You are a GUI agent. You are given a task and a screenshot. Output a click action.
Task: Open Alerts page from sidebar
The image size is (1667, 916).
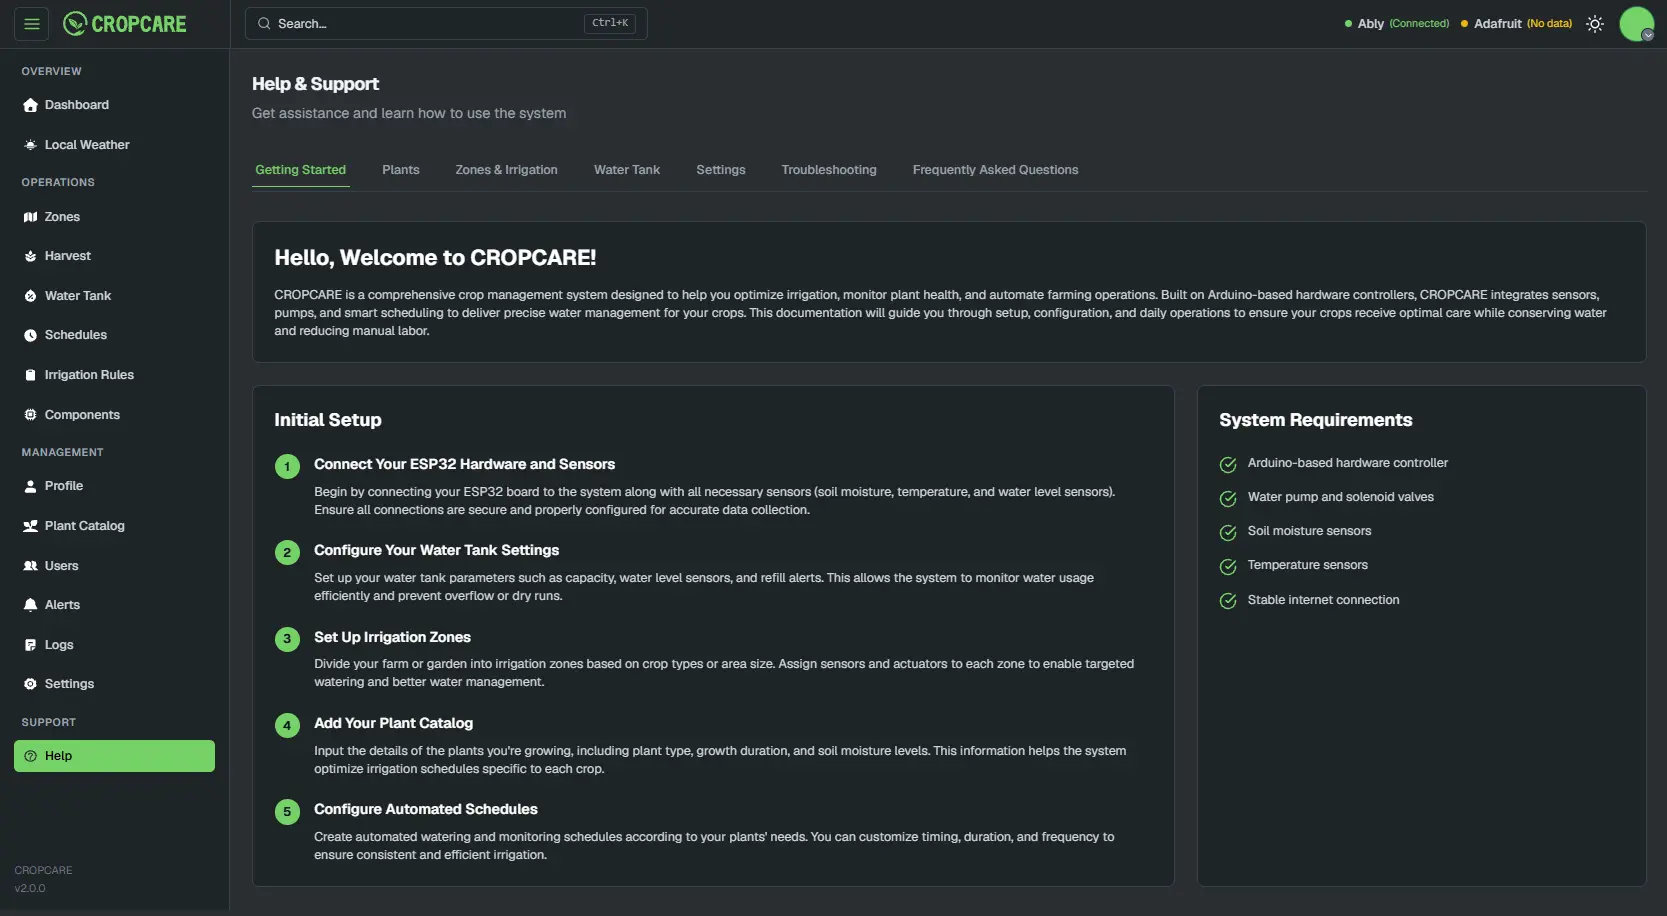click(114, 605)
